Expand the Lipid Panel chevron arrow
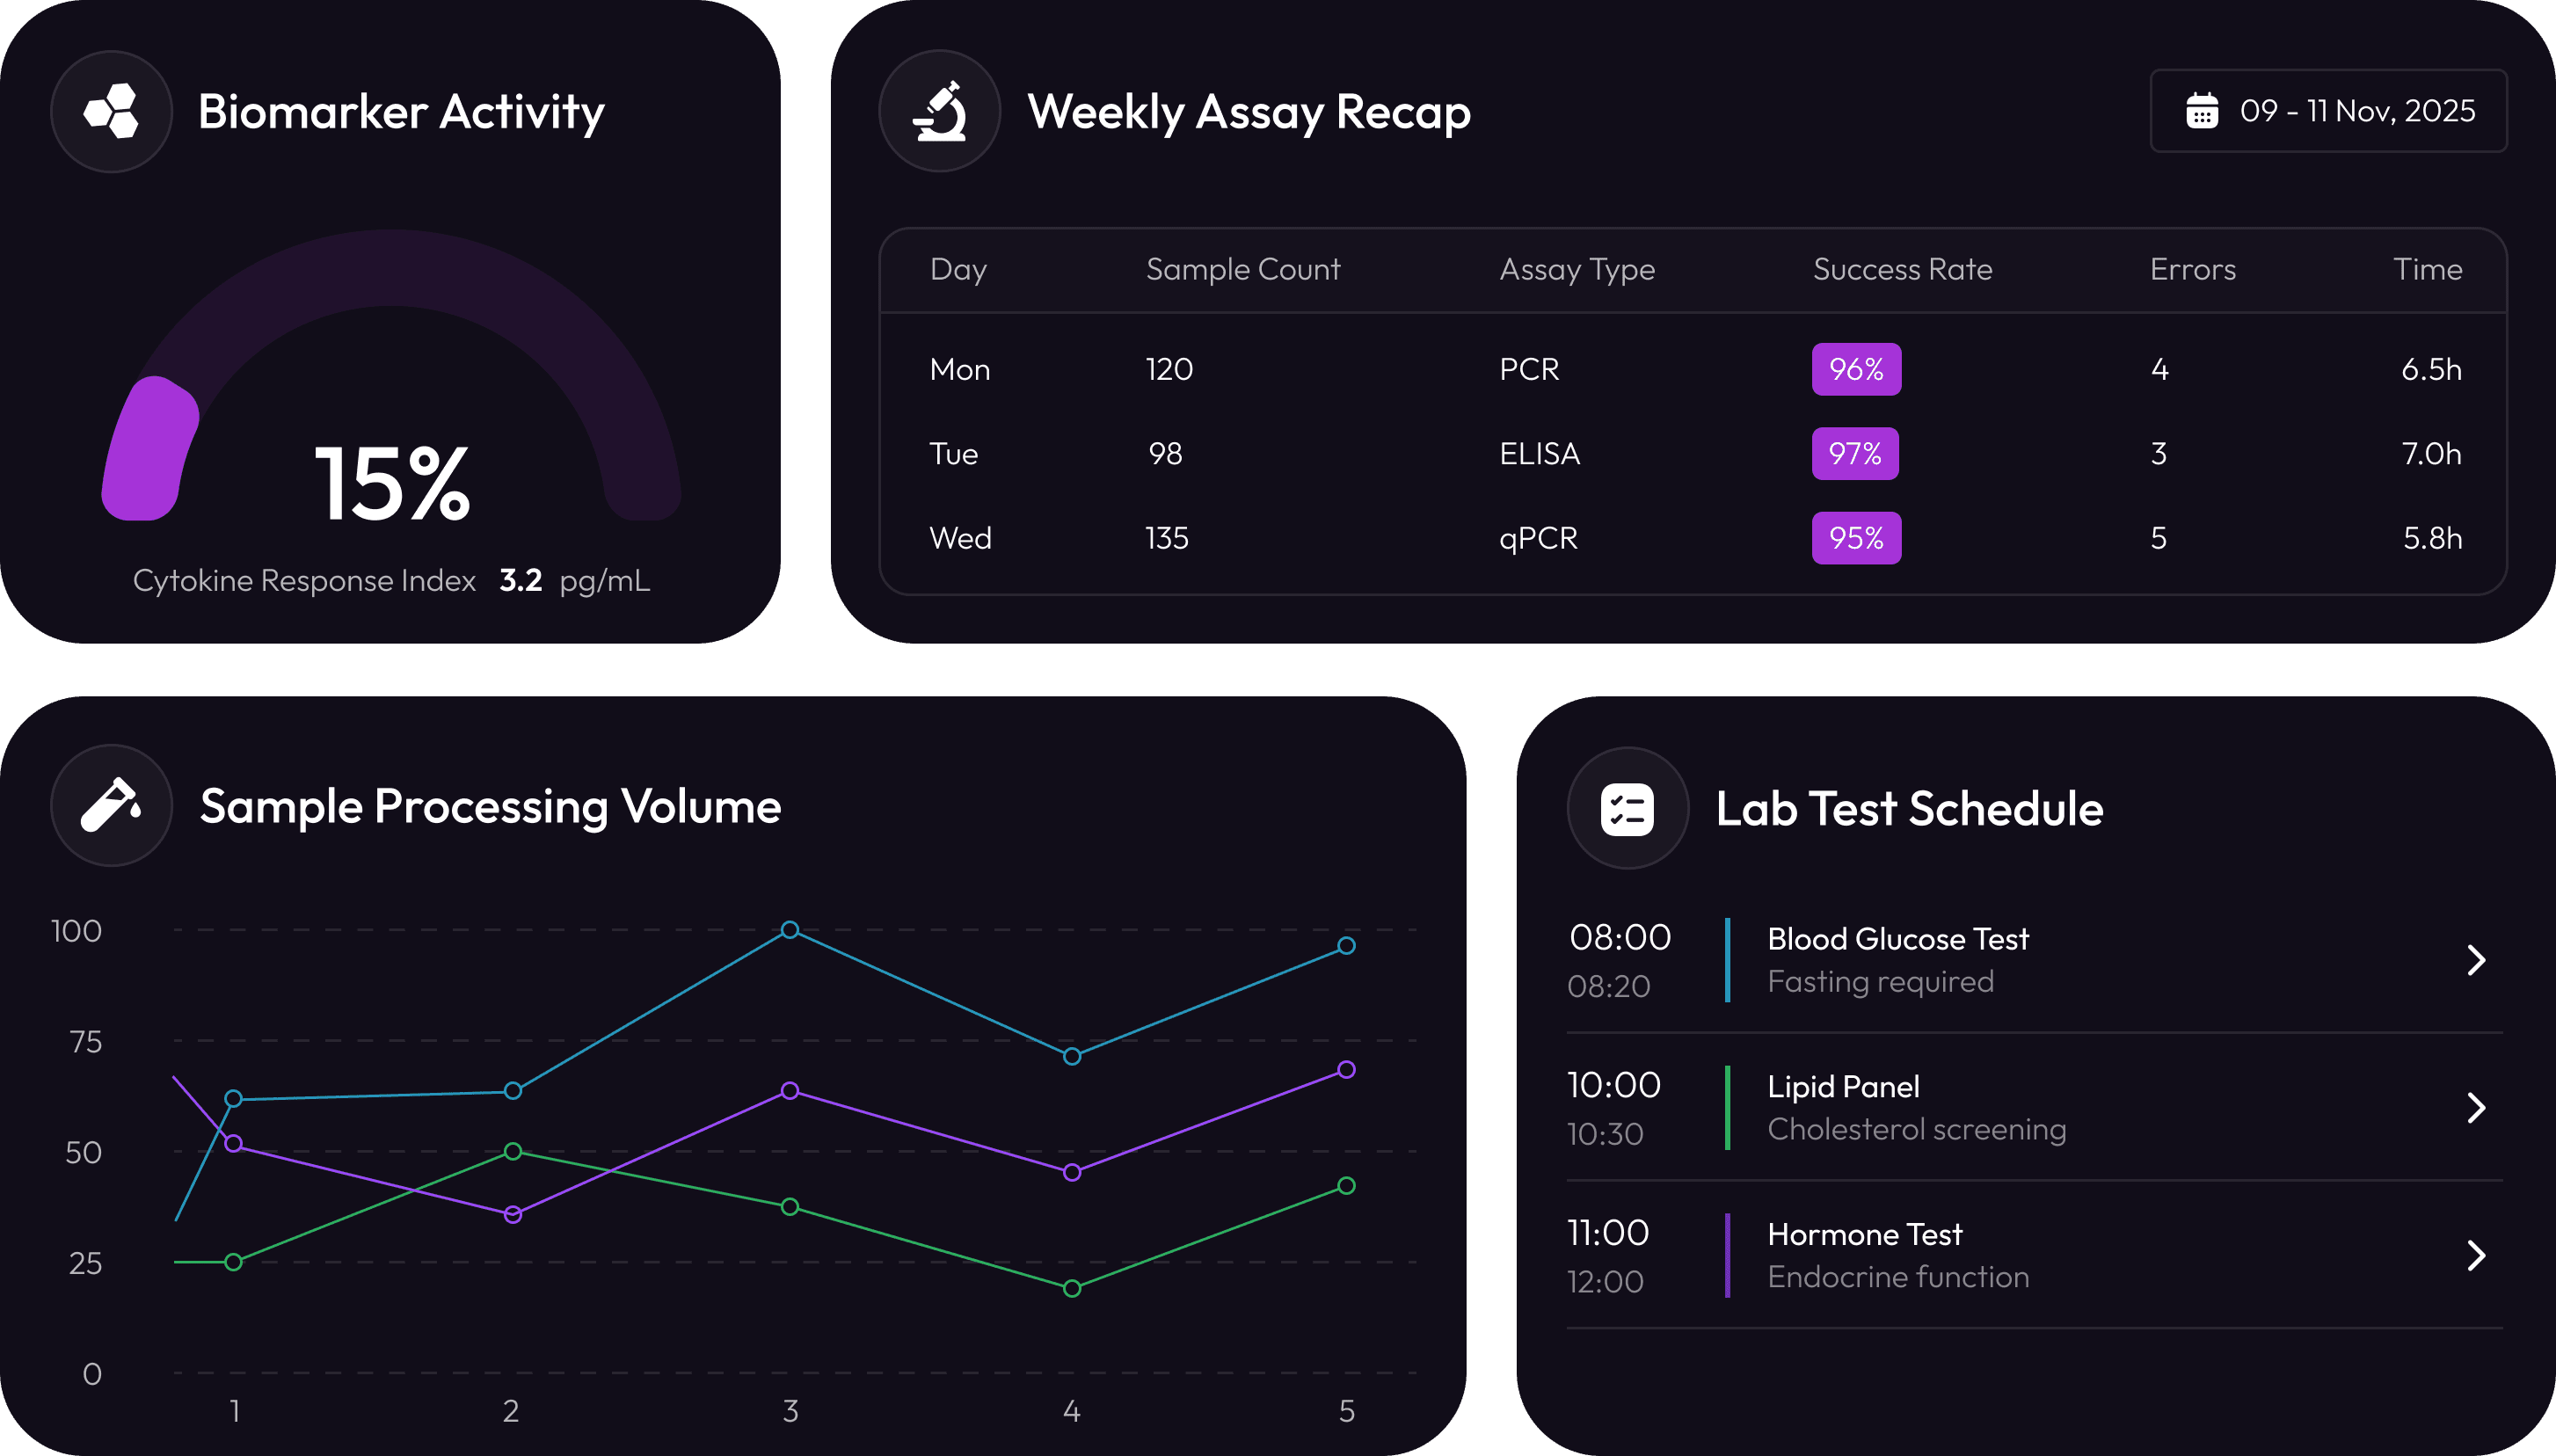2556x1456 pixels. (2475, 1108)
